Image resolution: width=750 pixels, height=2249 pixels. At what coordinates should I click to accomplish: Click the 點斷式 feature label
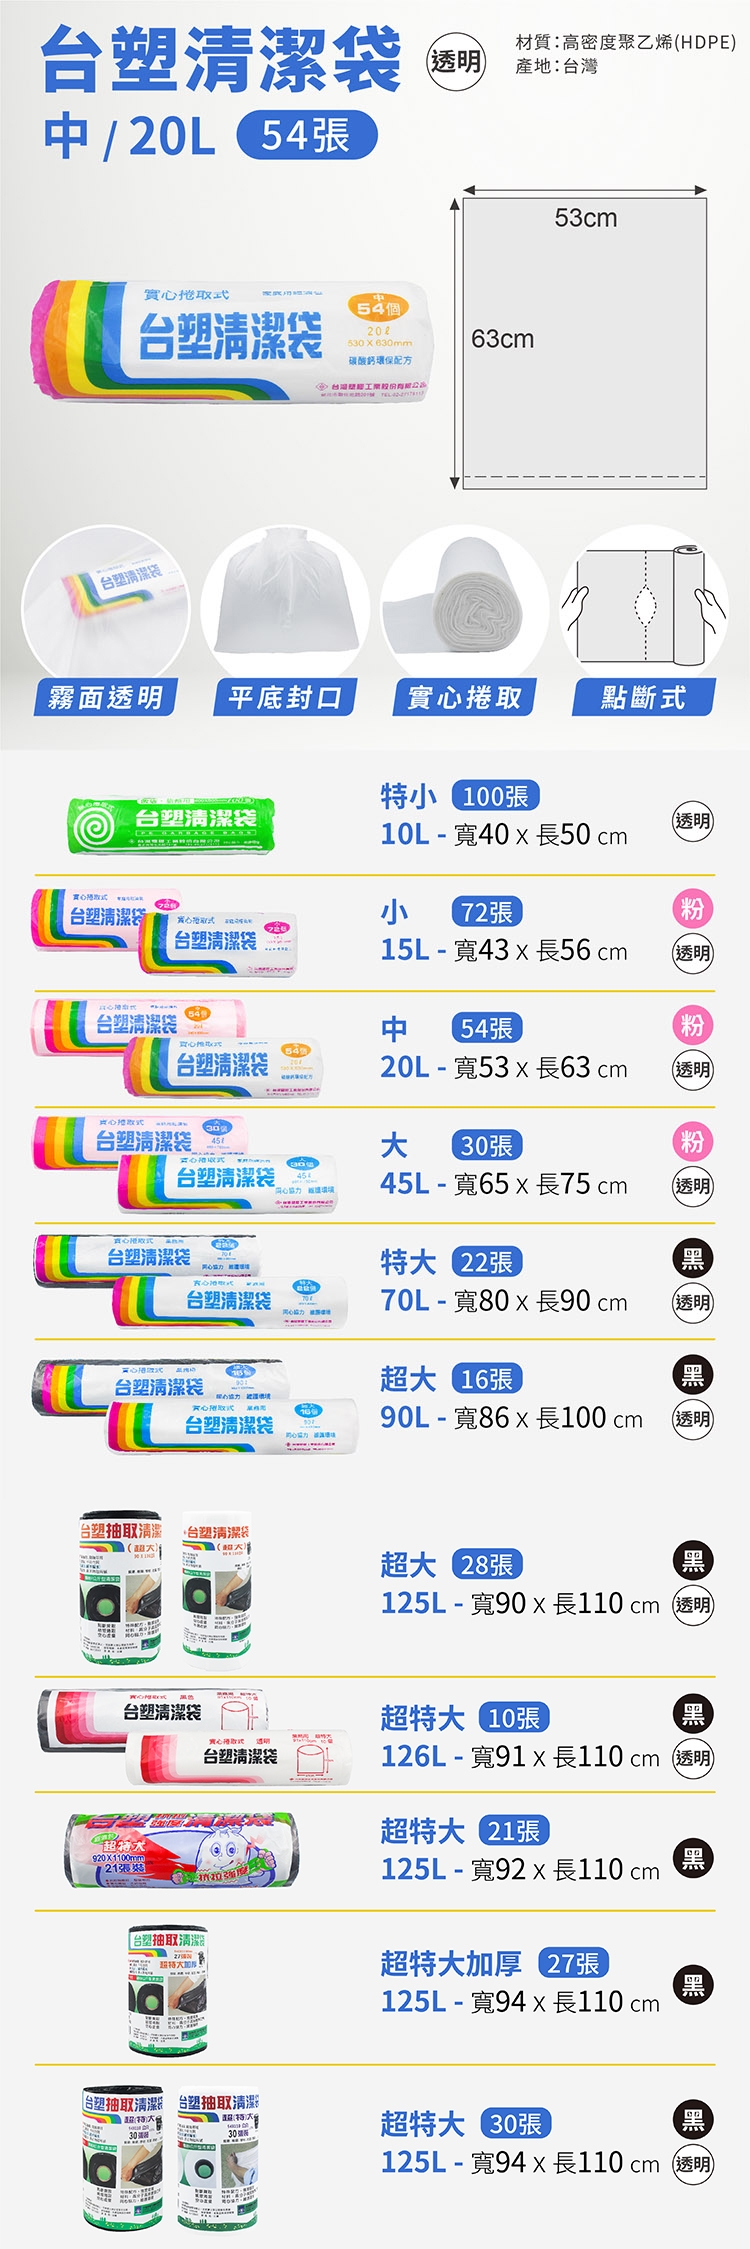[x=644, y=697]
